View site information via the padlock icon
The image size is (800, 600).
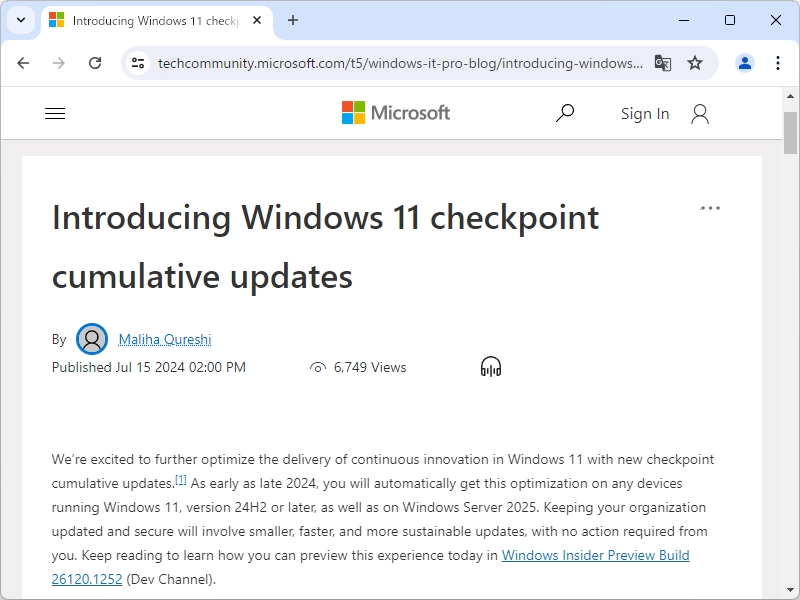pyautogui.click(x=136, y=62)
